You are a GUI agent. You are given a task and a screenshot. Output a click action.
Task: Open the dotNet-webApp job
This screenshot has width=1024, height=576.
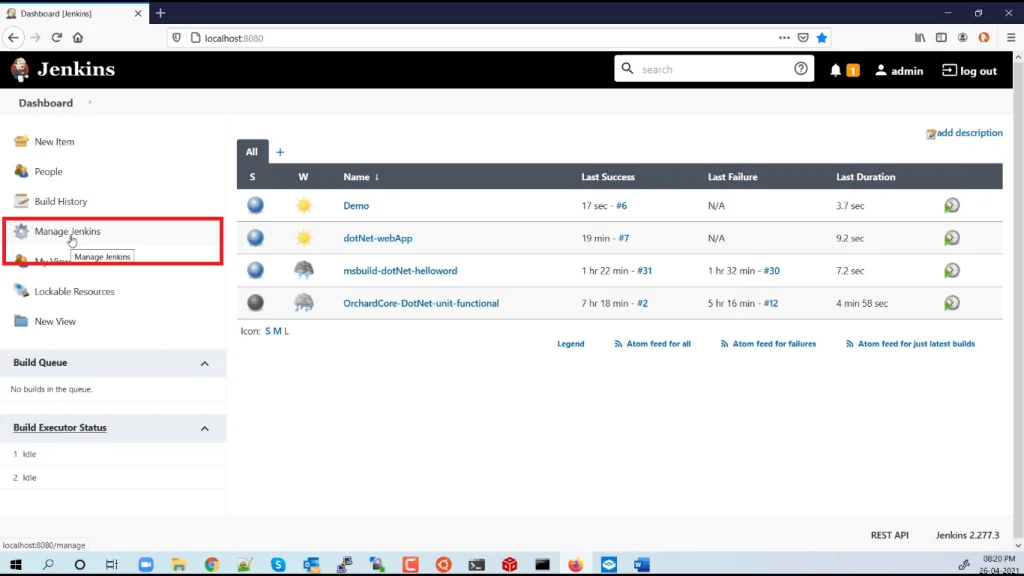(x=377, y=238)
